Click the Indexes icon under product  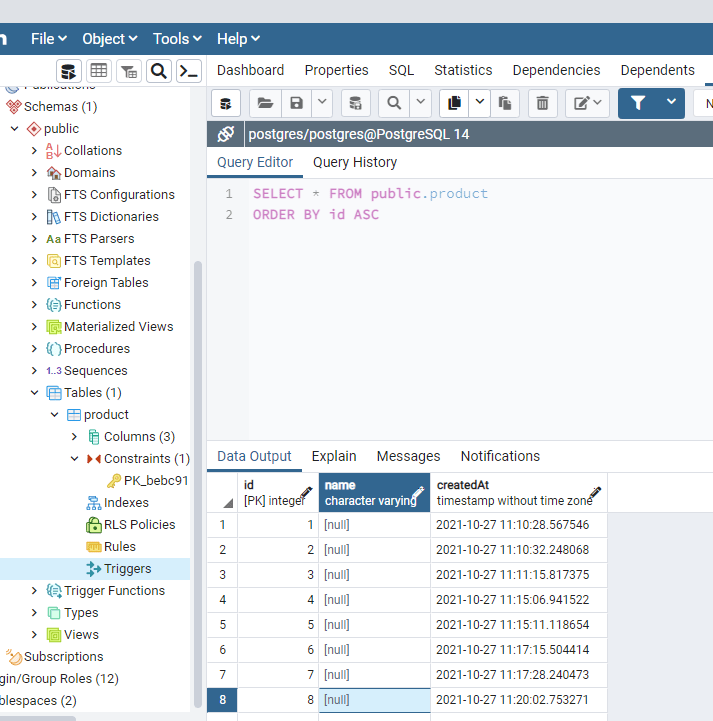[x=94, y=503]
